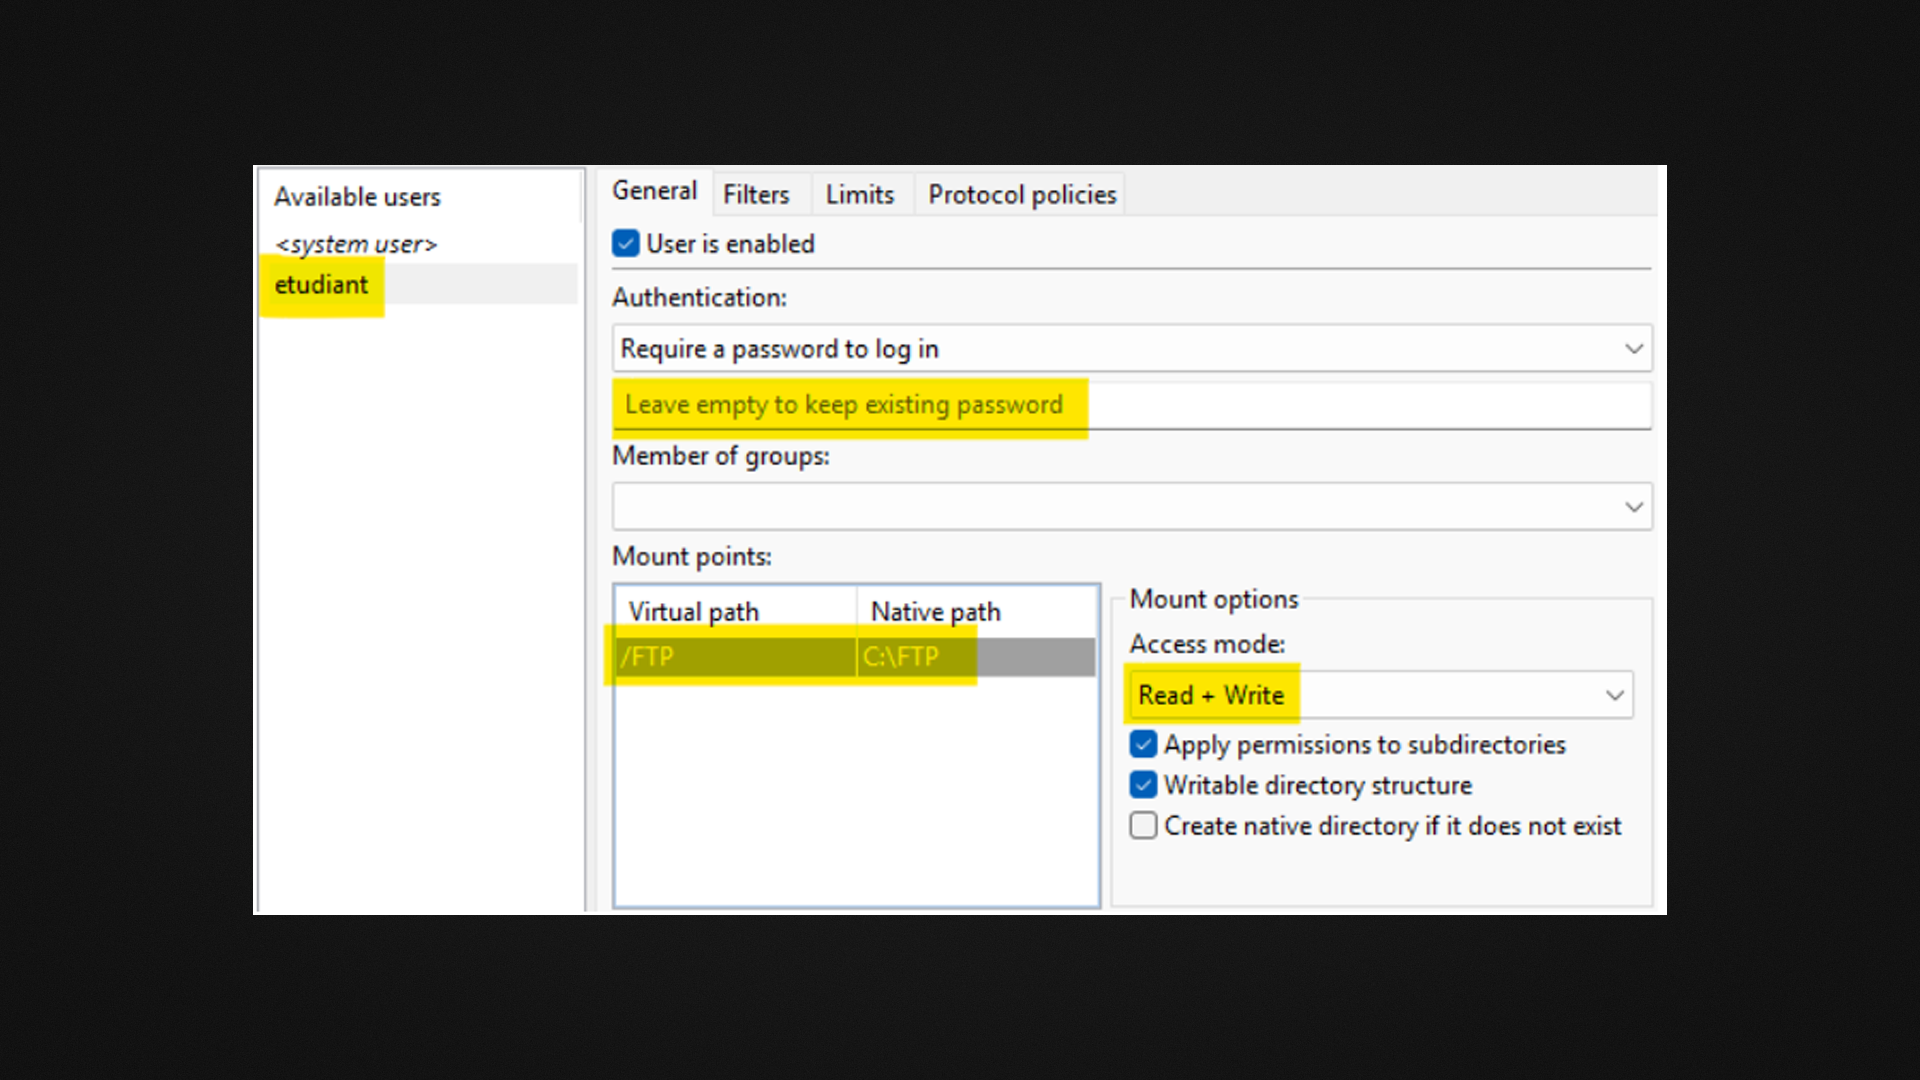Open the Protocol policies tab

(1021, 194)
